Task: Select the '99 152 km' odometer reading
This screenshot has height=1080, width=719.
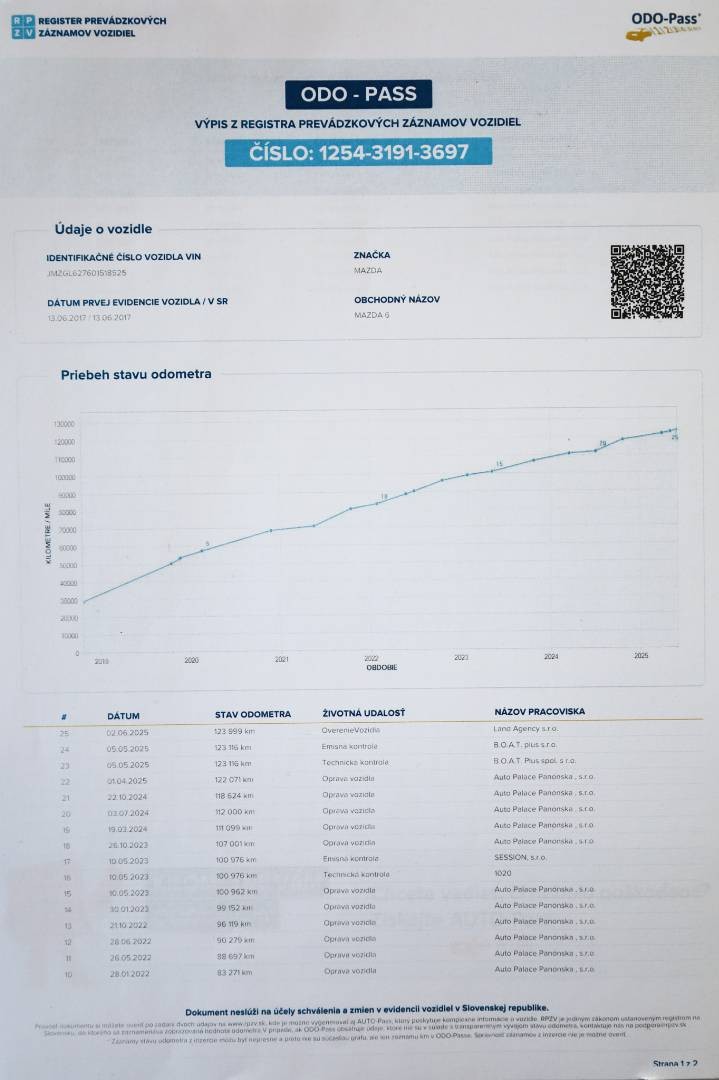Action: tap(235, 908)
